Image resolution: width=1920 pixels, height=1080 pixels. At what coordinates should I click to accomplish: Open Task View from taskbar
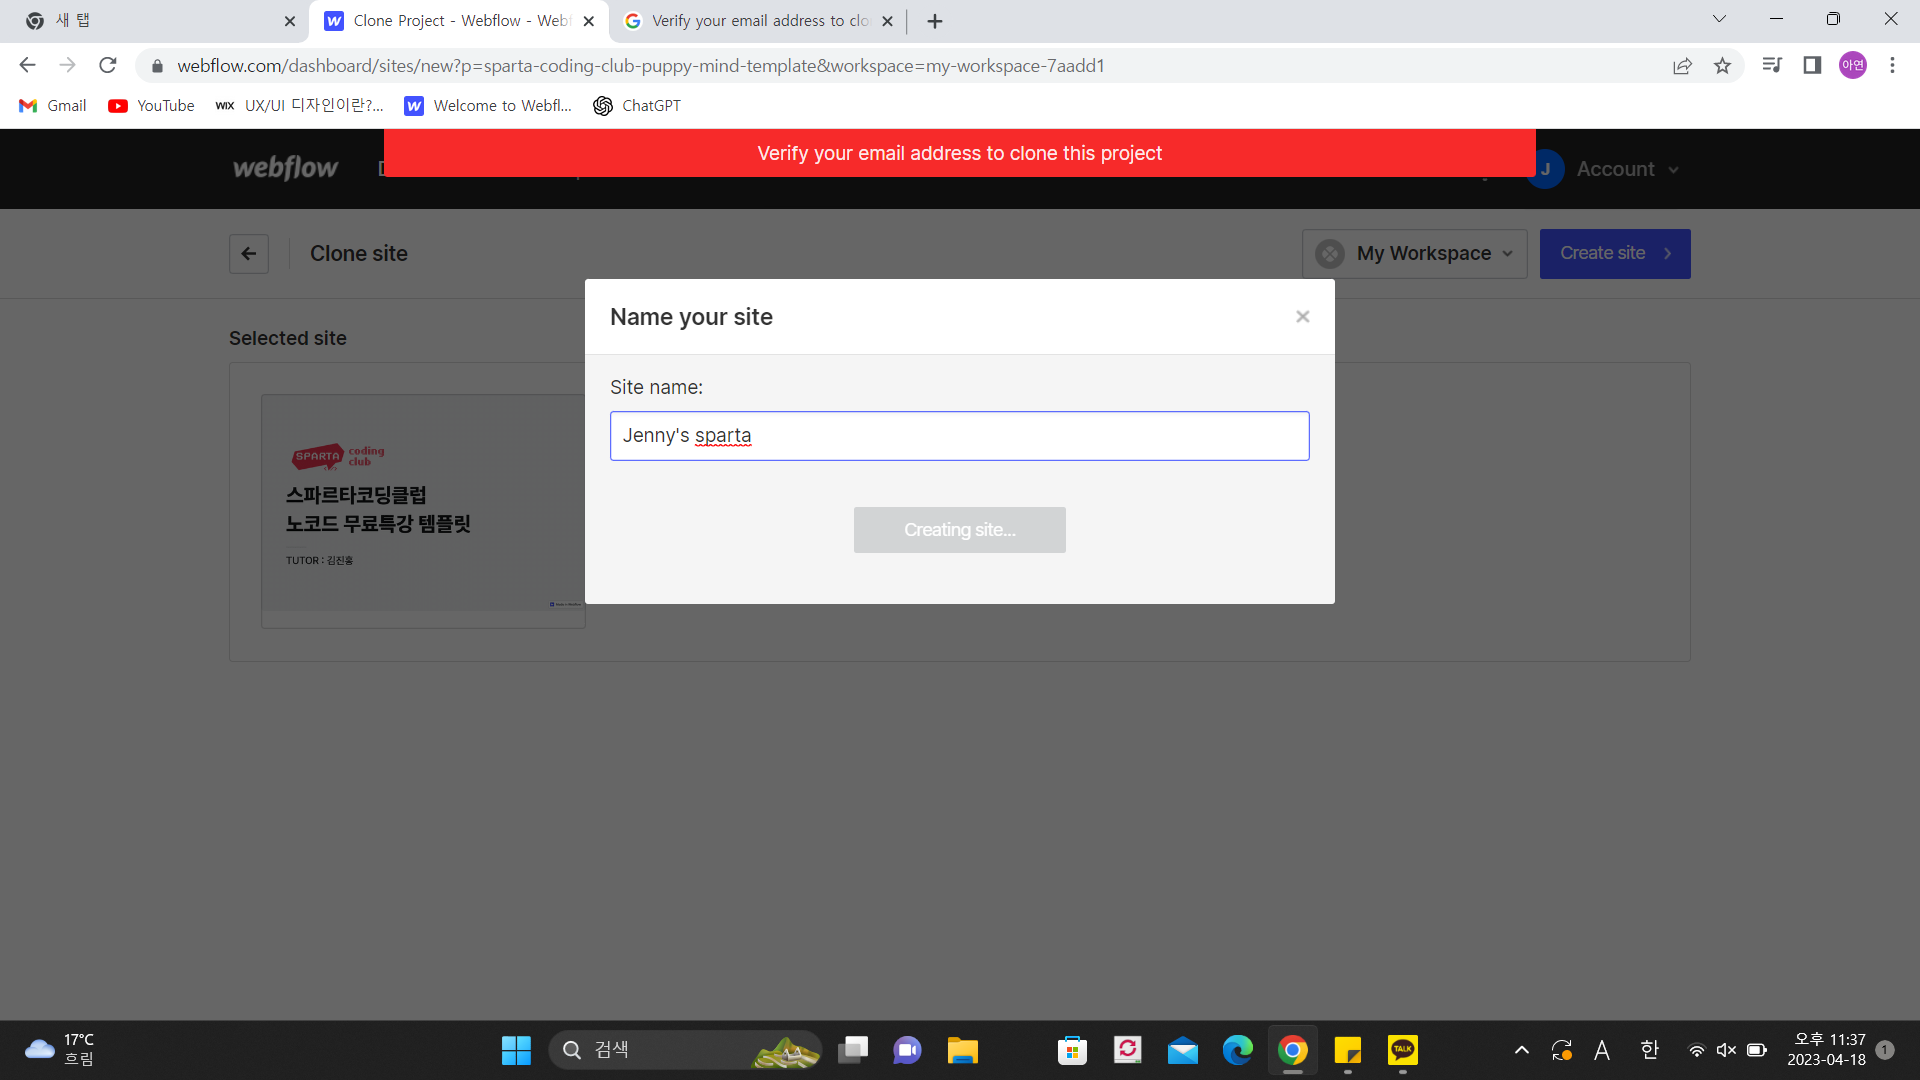tap(853, 1050)
